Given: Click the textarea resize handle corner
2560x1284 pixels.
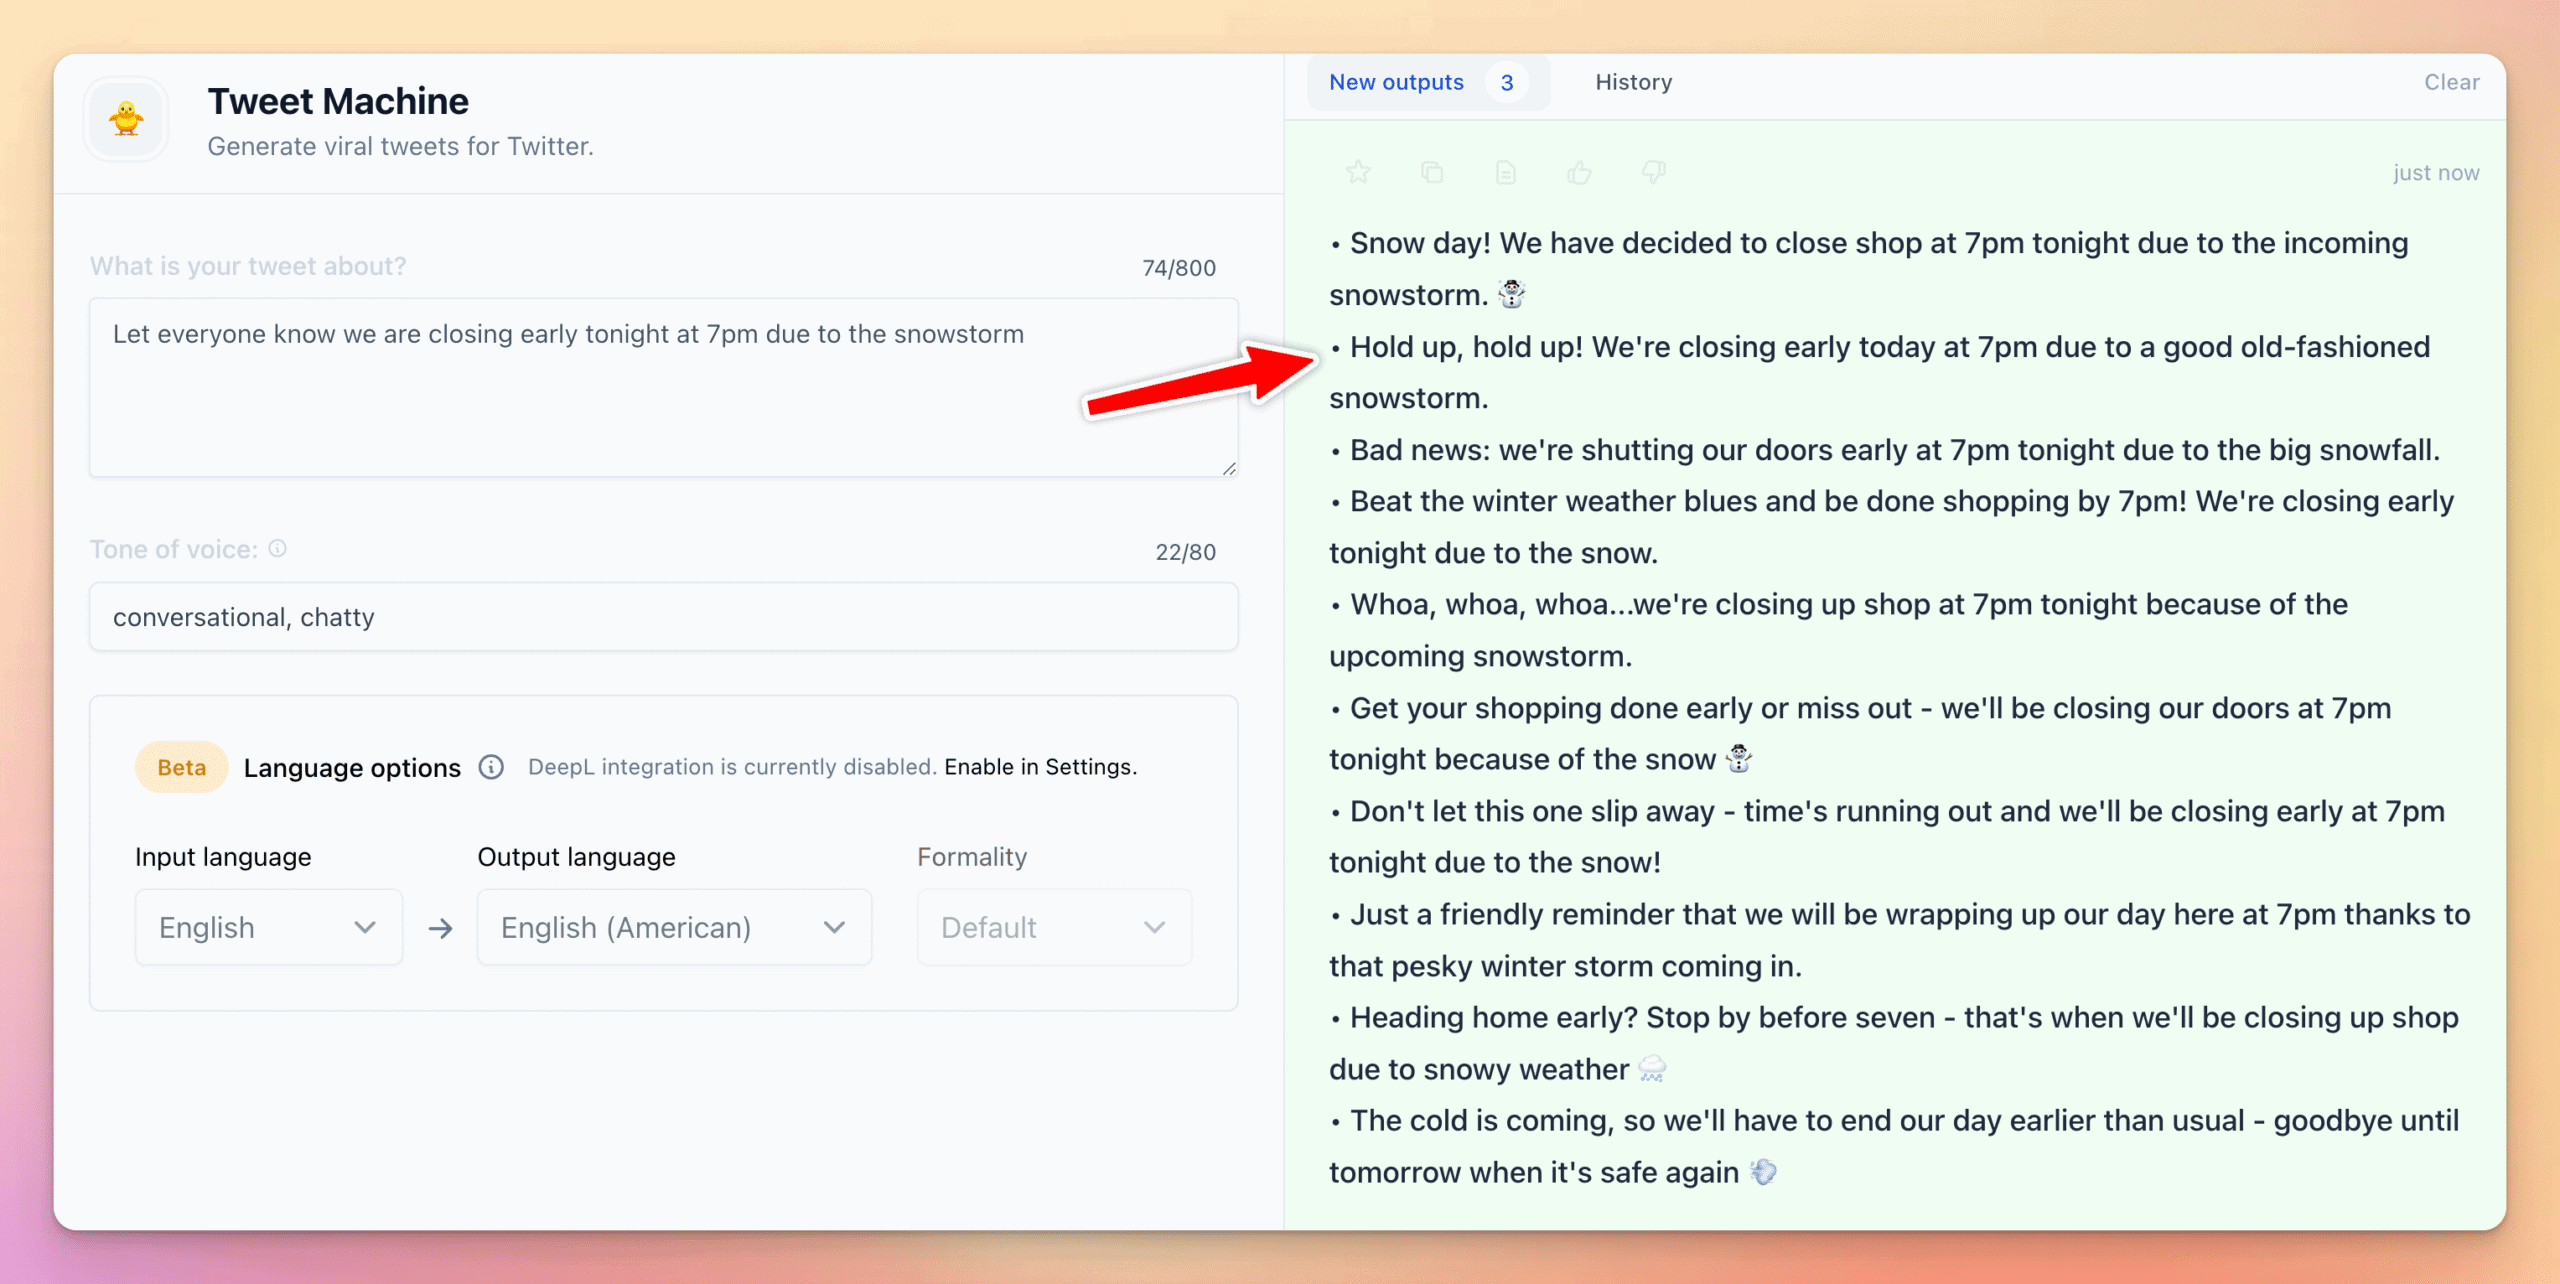Looking at the screenshot, I should pos(1229,468).
